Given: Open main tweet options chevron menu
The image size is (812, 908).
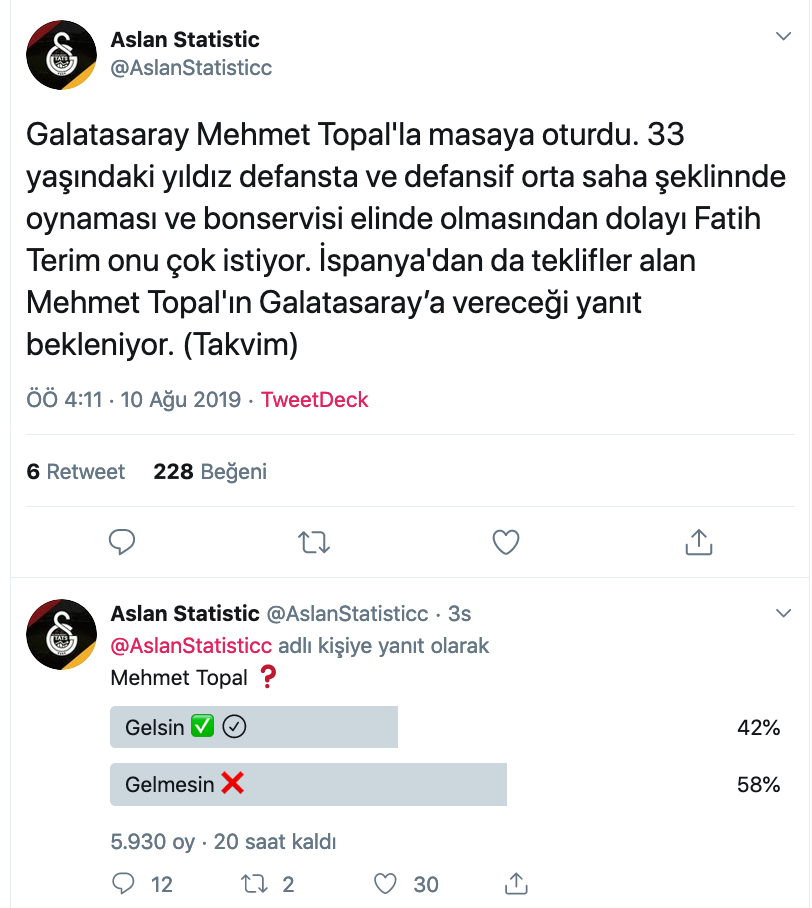Looking at the screenshot, I should pyautogui.click(x=783, y=36).
